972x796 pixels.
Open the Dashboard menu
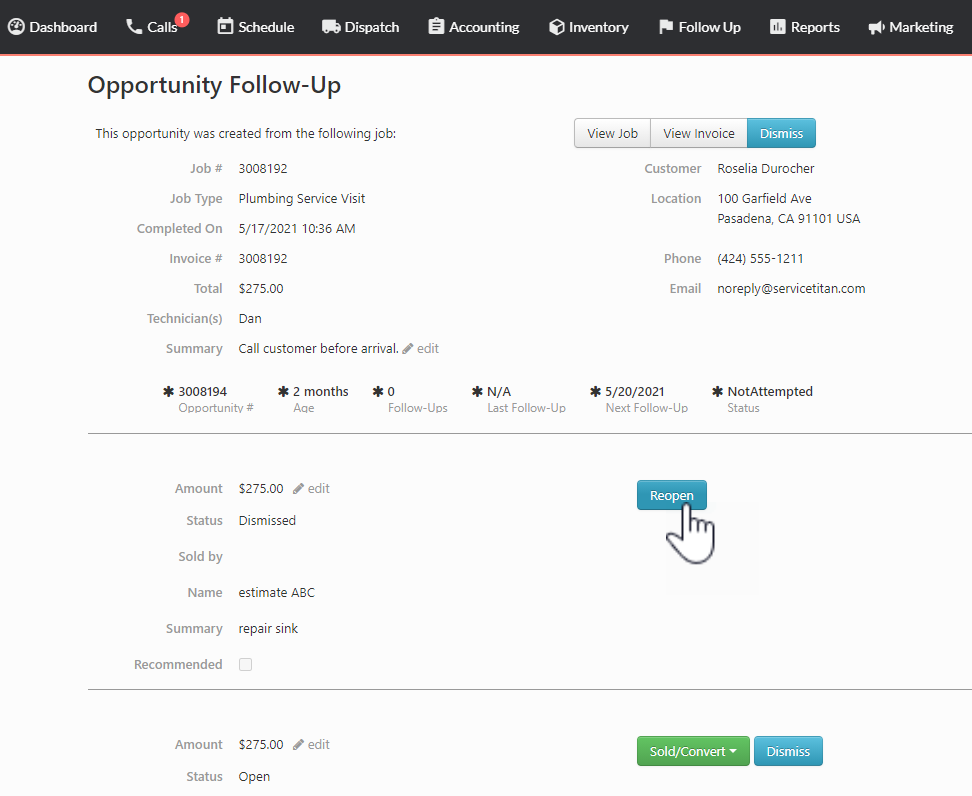(53, 27)
